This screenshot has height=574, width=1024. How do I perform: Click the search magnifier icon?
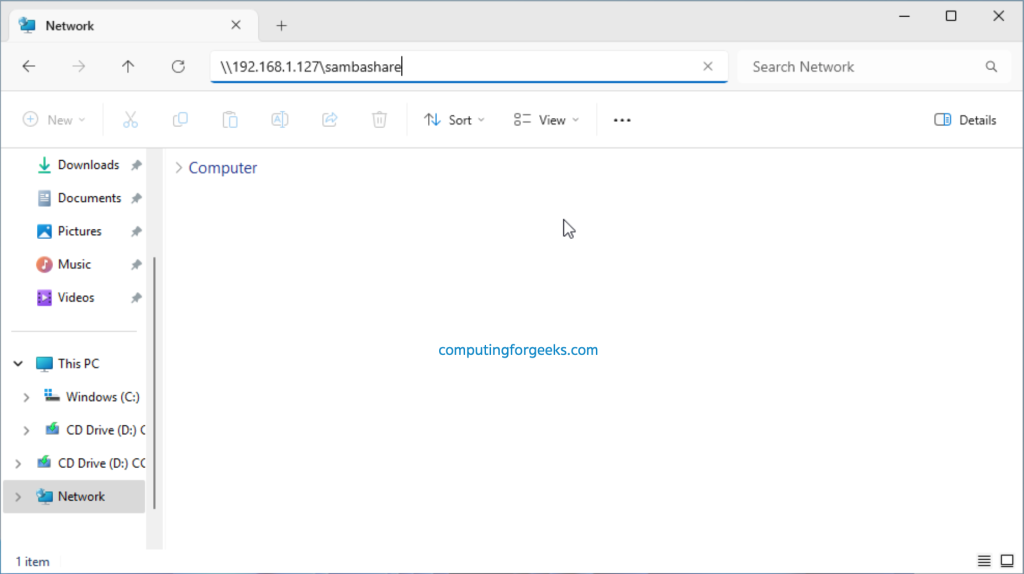(991, 67)
